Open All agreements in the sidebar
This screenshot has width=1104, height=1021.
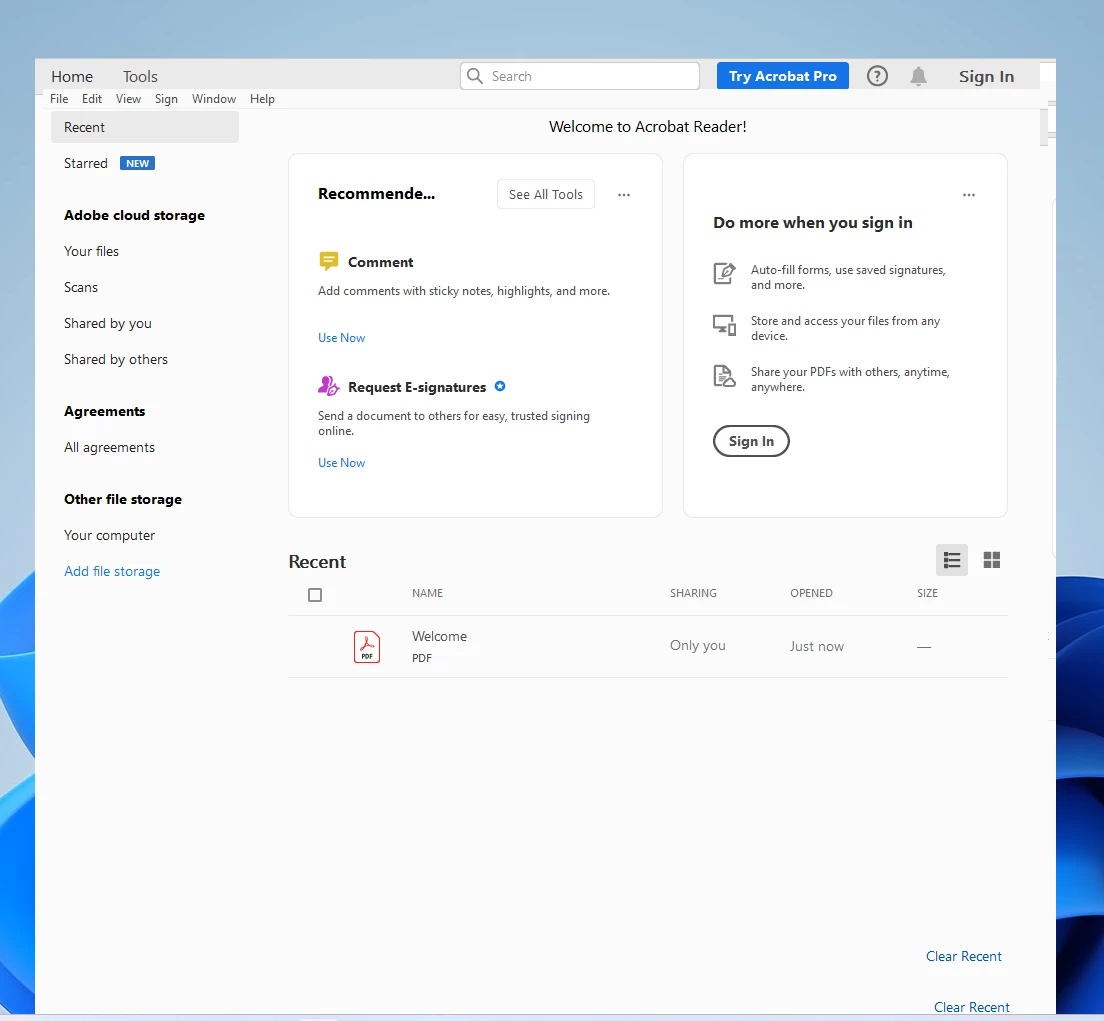pyautogui.click(x=109, y=447)
